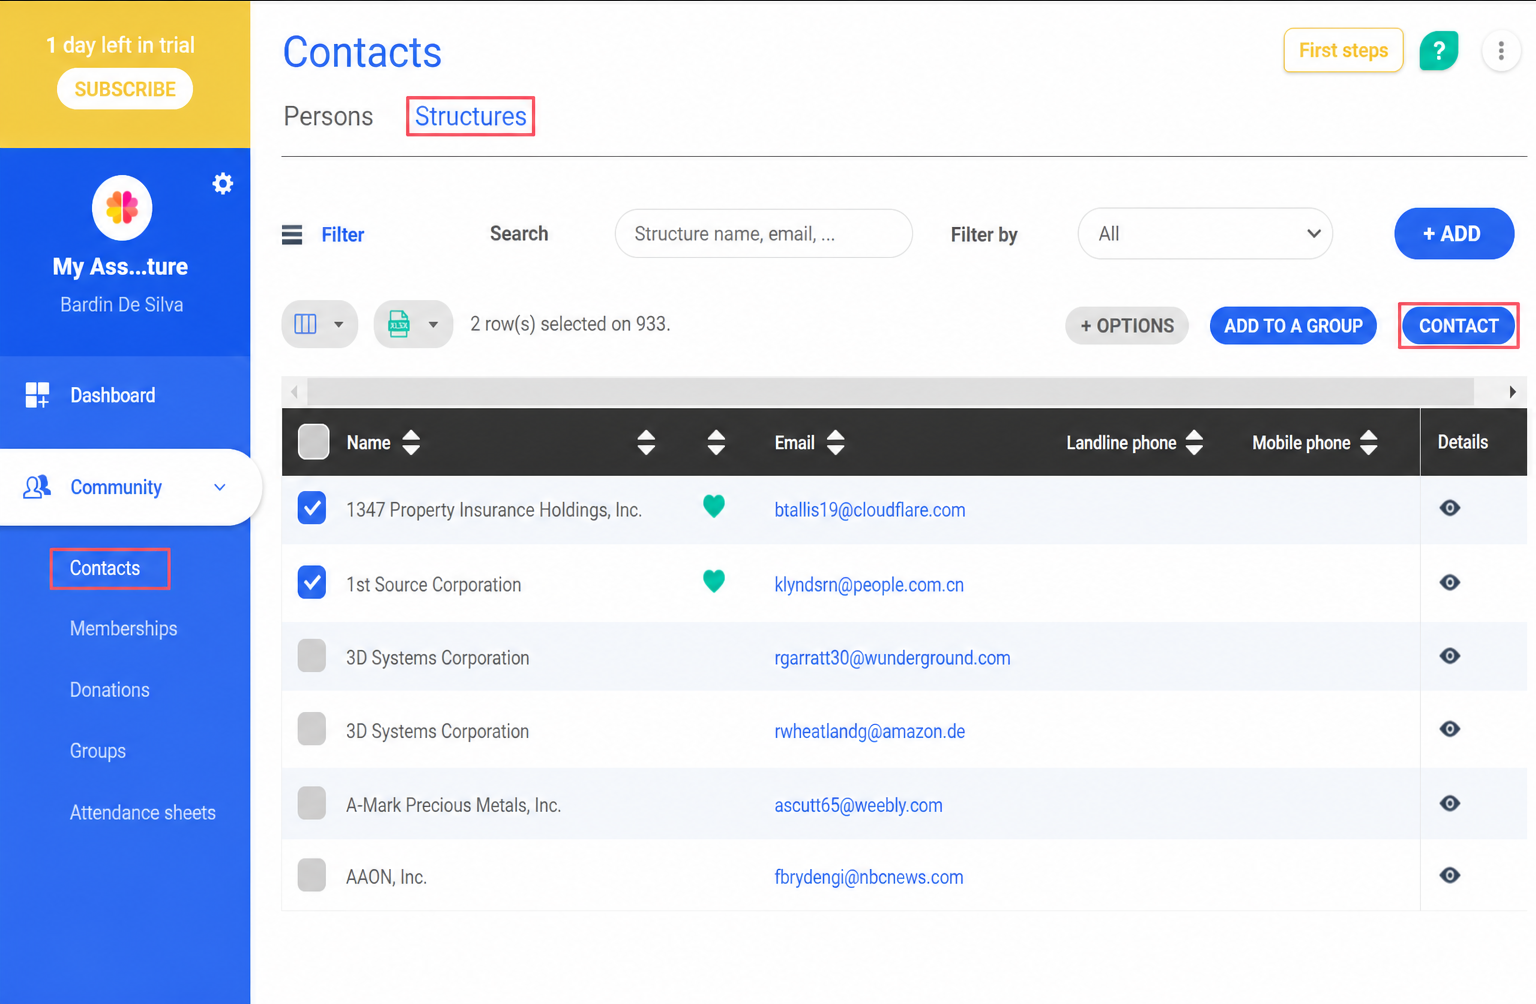1536x1004 pixels.
Task: Open settings gear in sidebar
Action: (223, 183)
